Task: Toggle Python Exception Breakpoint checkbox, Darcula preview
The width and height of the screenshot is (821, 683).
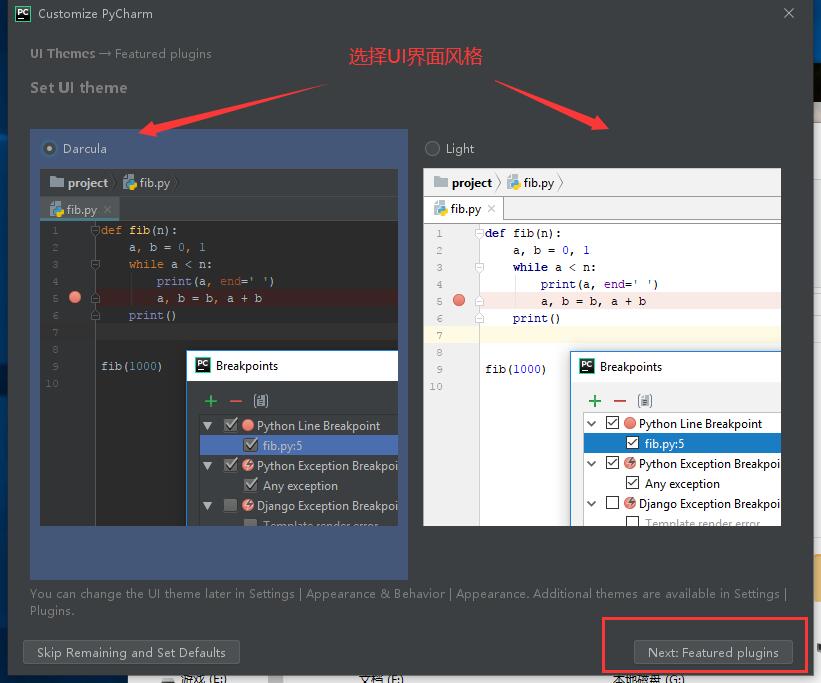Action: pyautogui.click(x=230, y=465)
